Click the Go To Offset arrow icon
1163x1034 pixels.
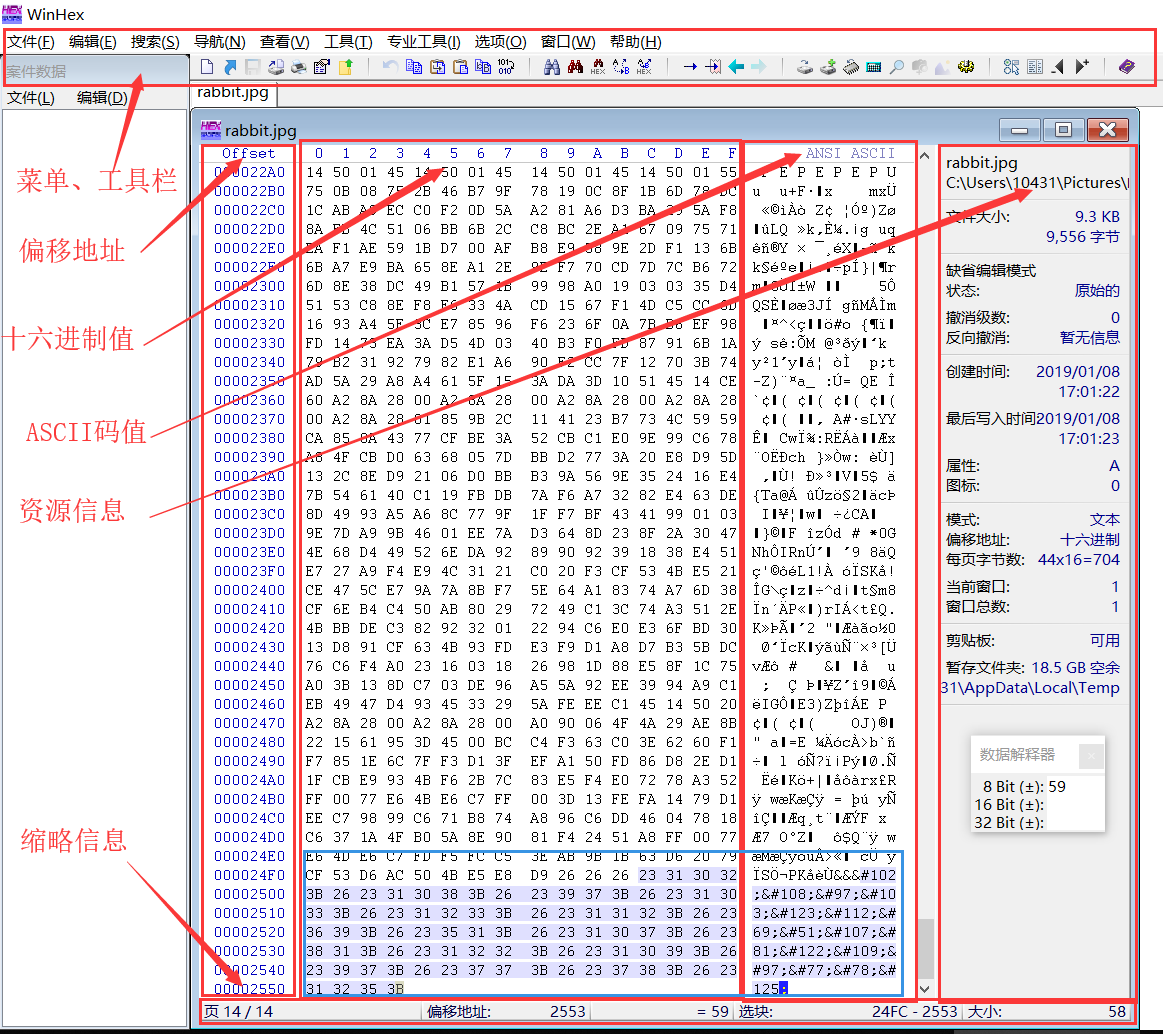click(690, 67)
